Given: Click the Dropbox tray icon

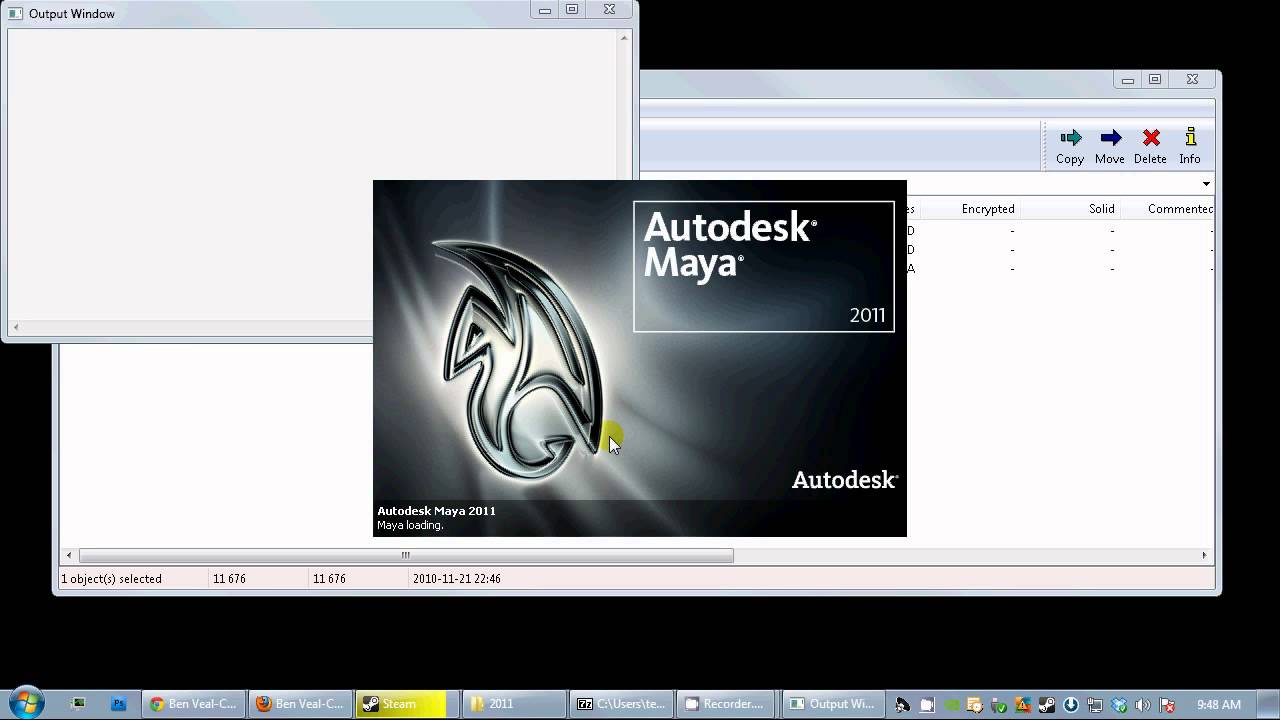Looking at the screenshot, I should pos(1119,705).
